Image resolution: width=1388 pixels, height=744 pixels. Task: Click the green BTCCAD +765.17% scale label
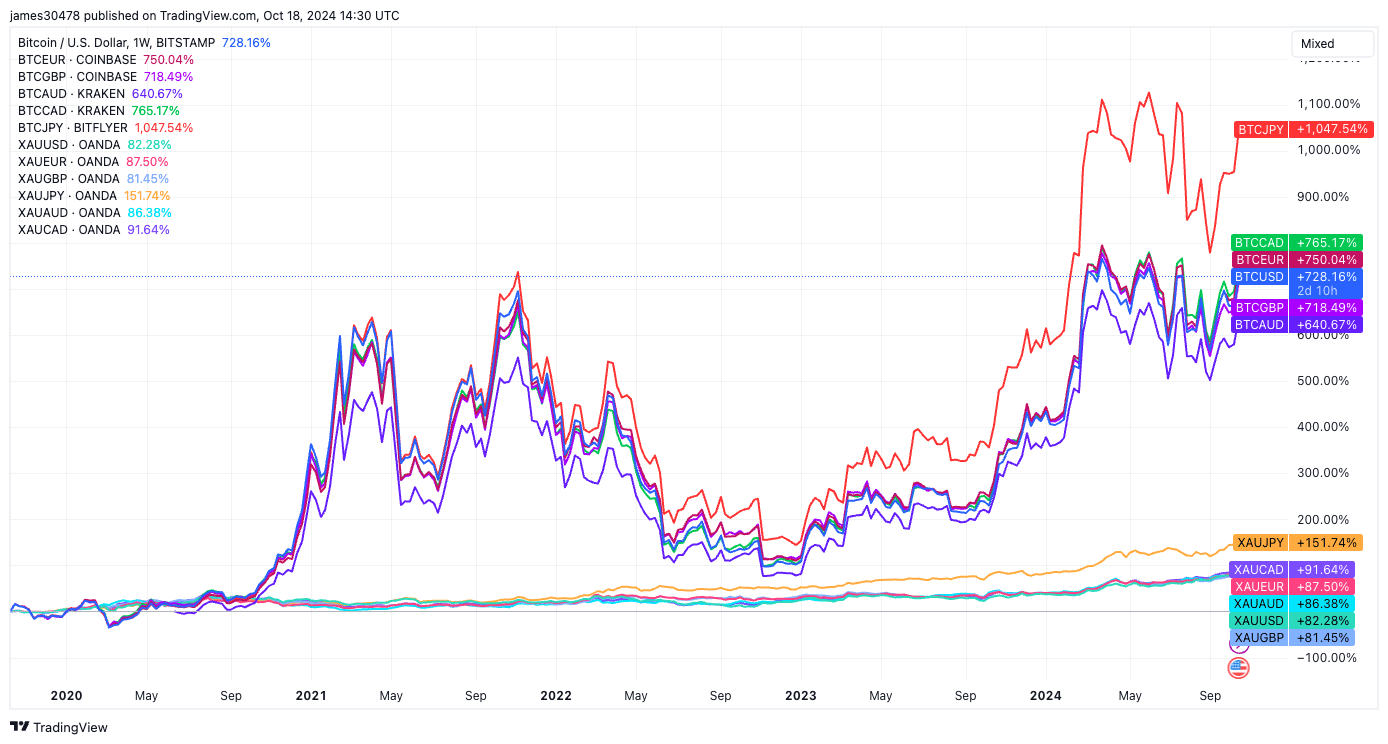[x=1296, y=243]
